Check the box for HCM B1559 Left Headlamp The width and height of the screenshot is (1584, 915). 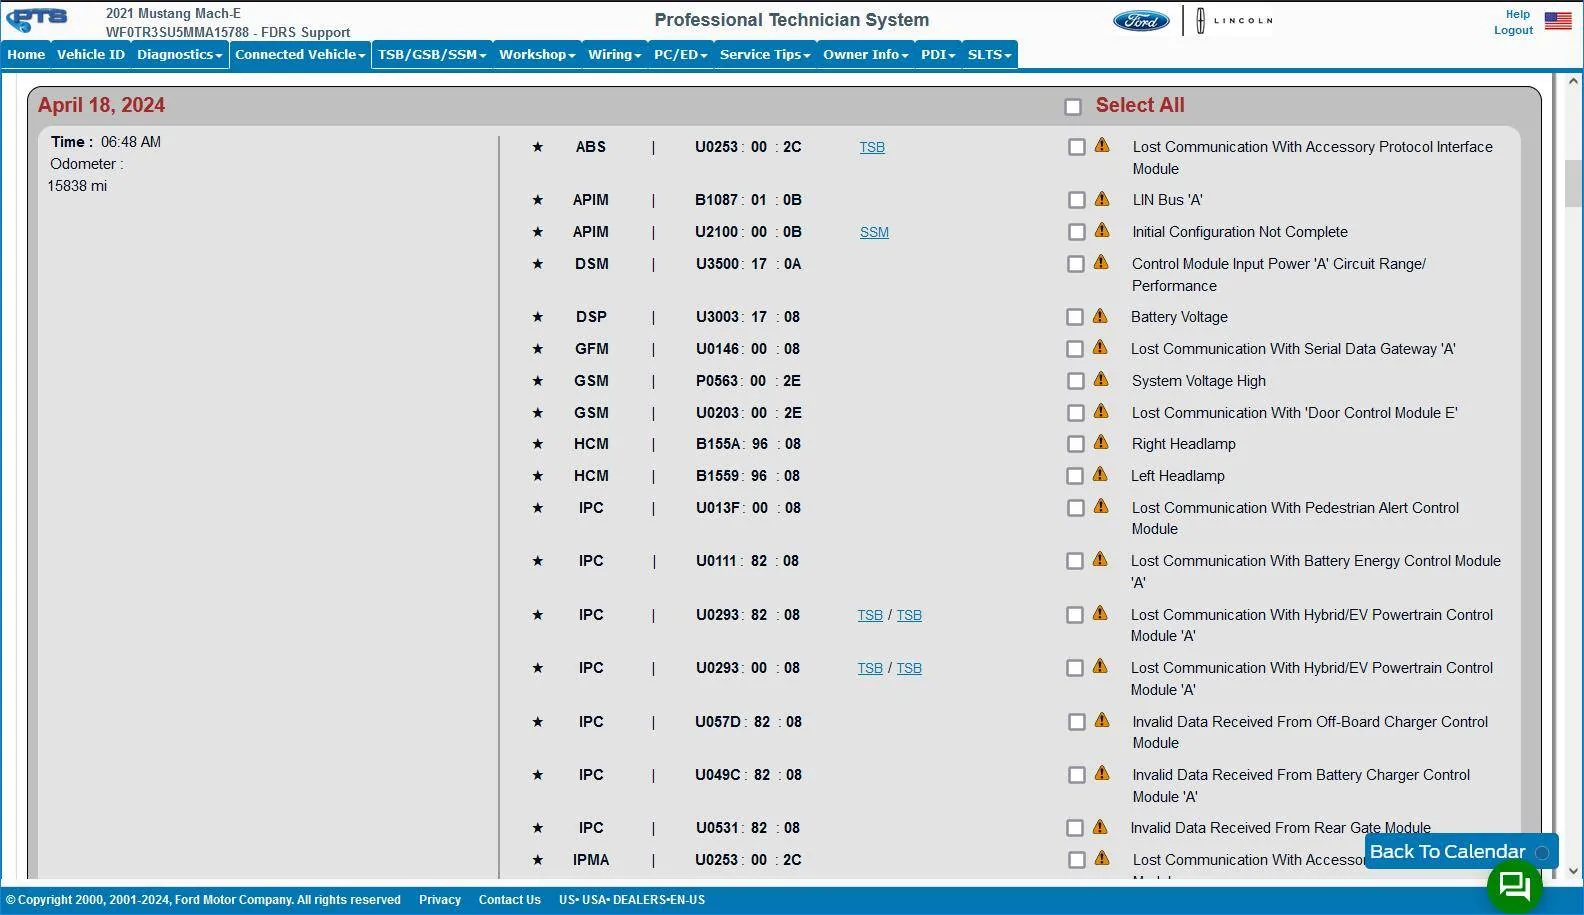[x=1075, y=476]
